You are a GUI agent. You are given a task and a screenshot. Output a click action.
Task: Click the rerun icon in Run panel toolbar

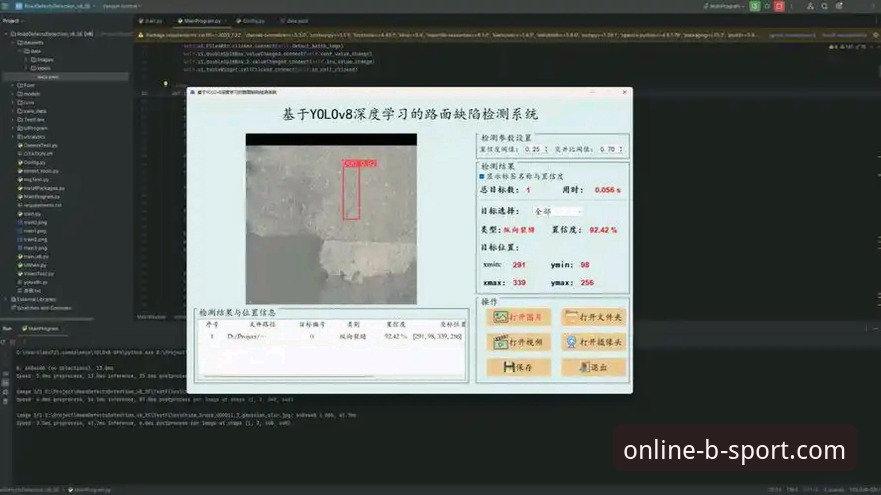coord(4,341)
